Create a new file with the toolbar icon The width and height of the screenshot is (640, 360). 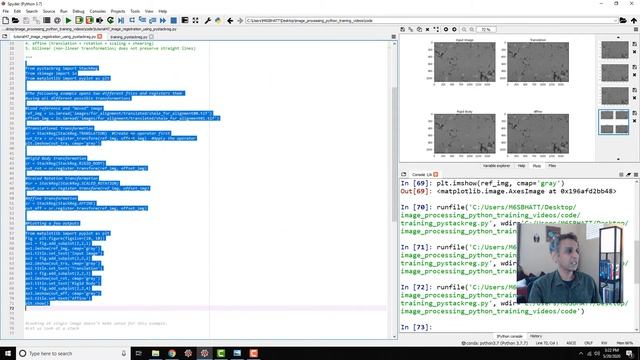[x=6, y=20]
